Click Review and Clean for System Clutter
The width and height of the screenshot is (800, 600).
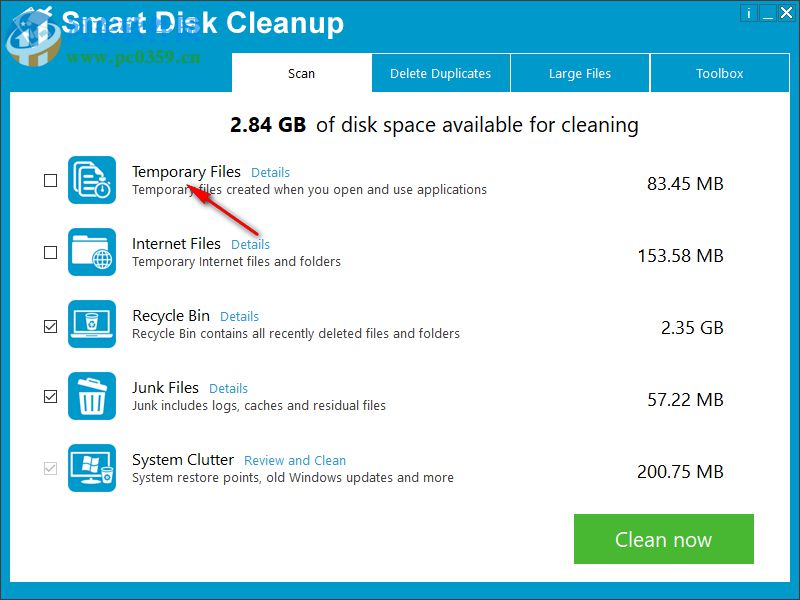click(x=294, y=460)
